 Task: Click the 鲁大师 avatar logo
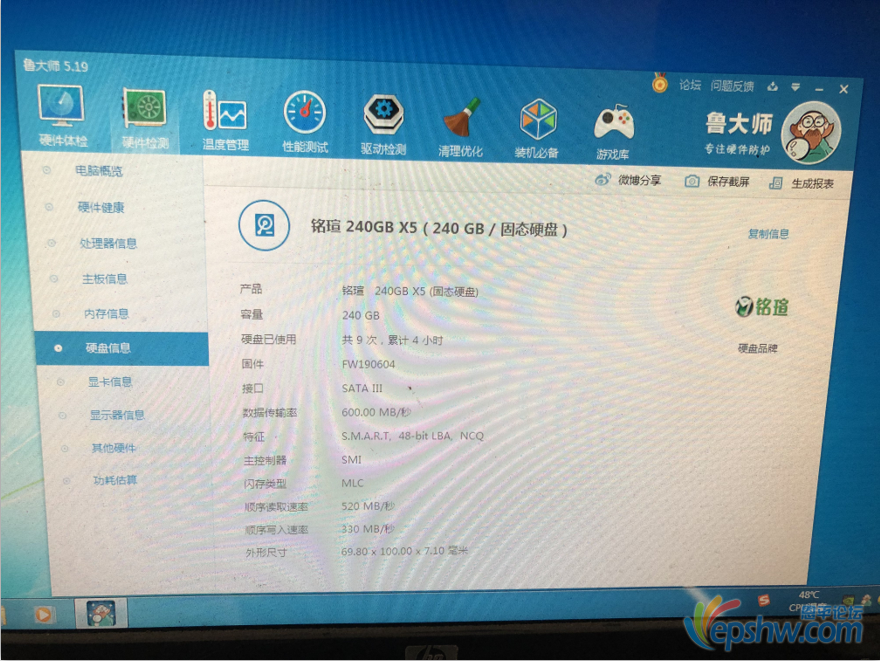[x=811, y=133]
